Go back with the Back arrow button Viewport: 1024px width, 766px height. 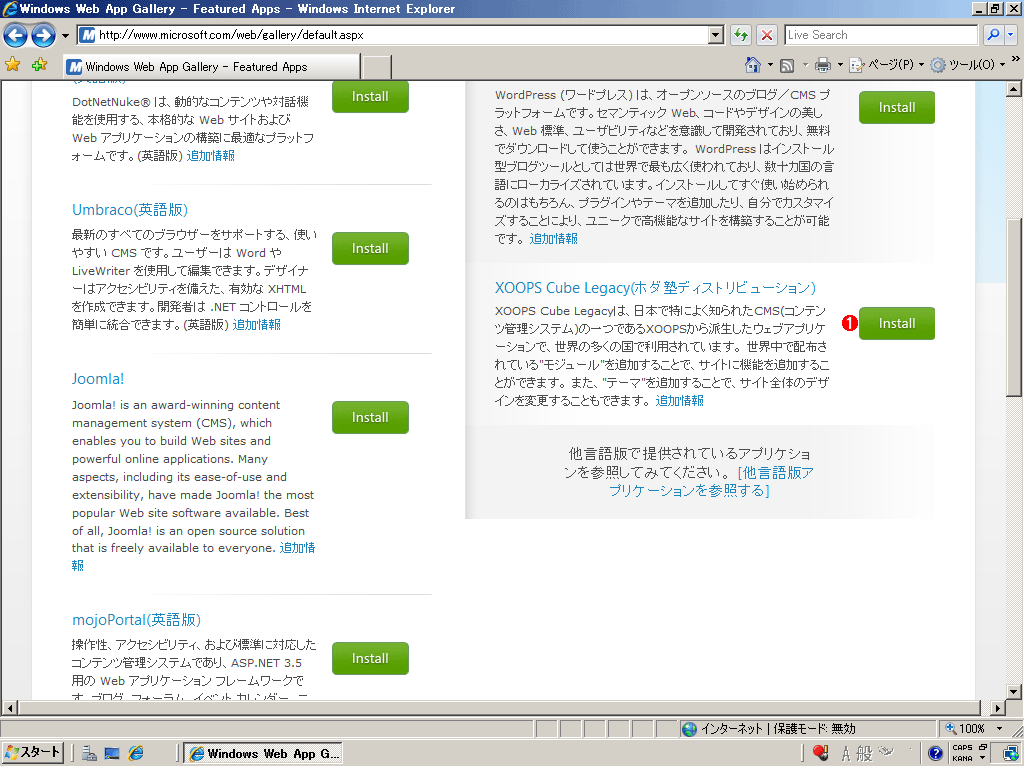16,35
